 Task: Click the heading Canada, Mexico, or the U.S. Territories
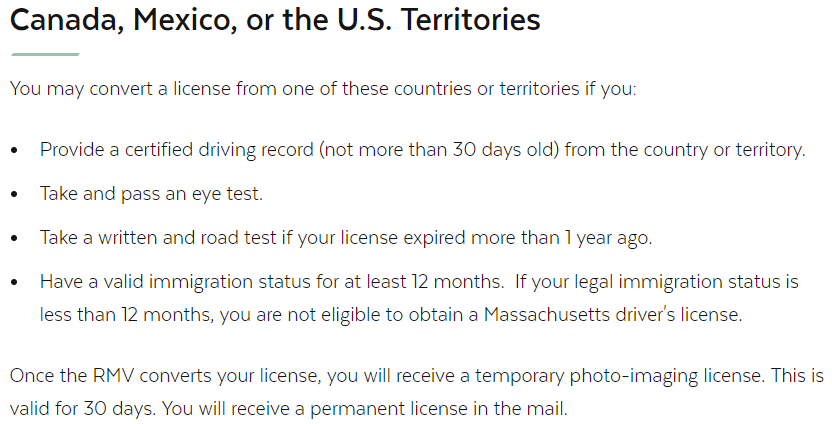(275, 20)
